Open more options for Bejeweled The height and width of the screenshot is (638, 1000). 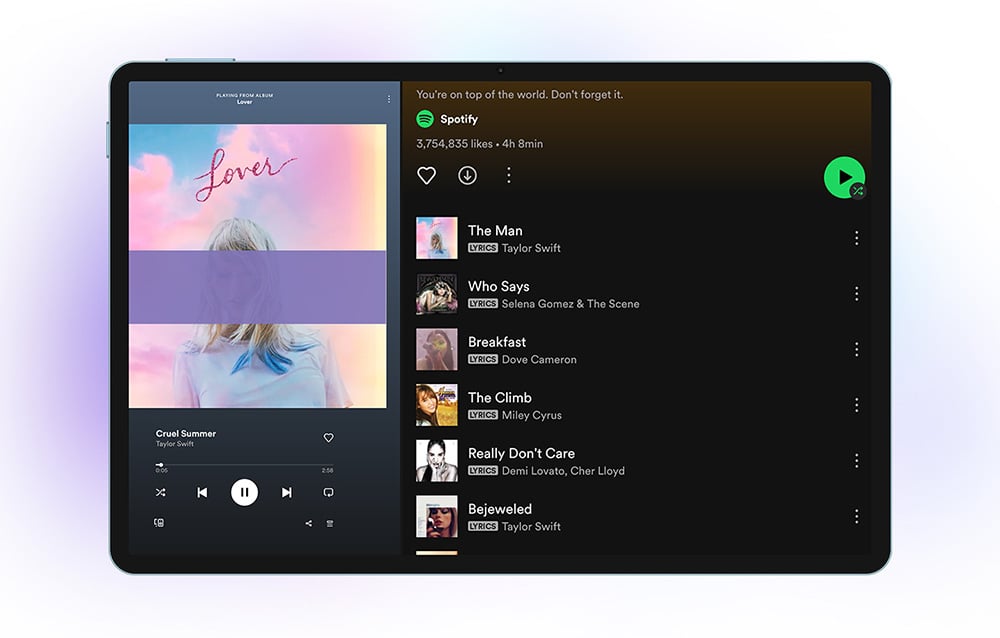click(x=856, y=516)
